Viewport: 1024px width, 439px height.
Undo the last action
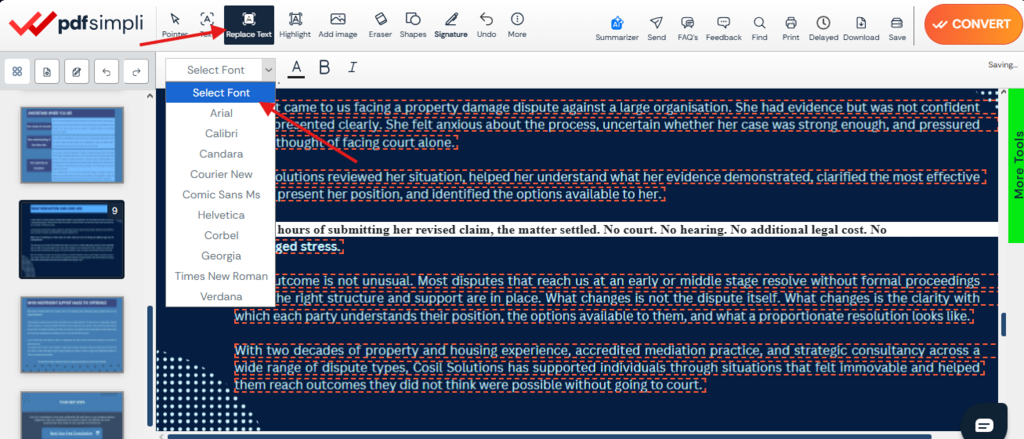pyautogui.click(x=487, y=25)
